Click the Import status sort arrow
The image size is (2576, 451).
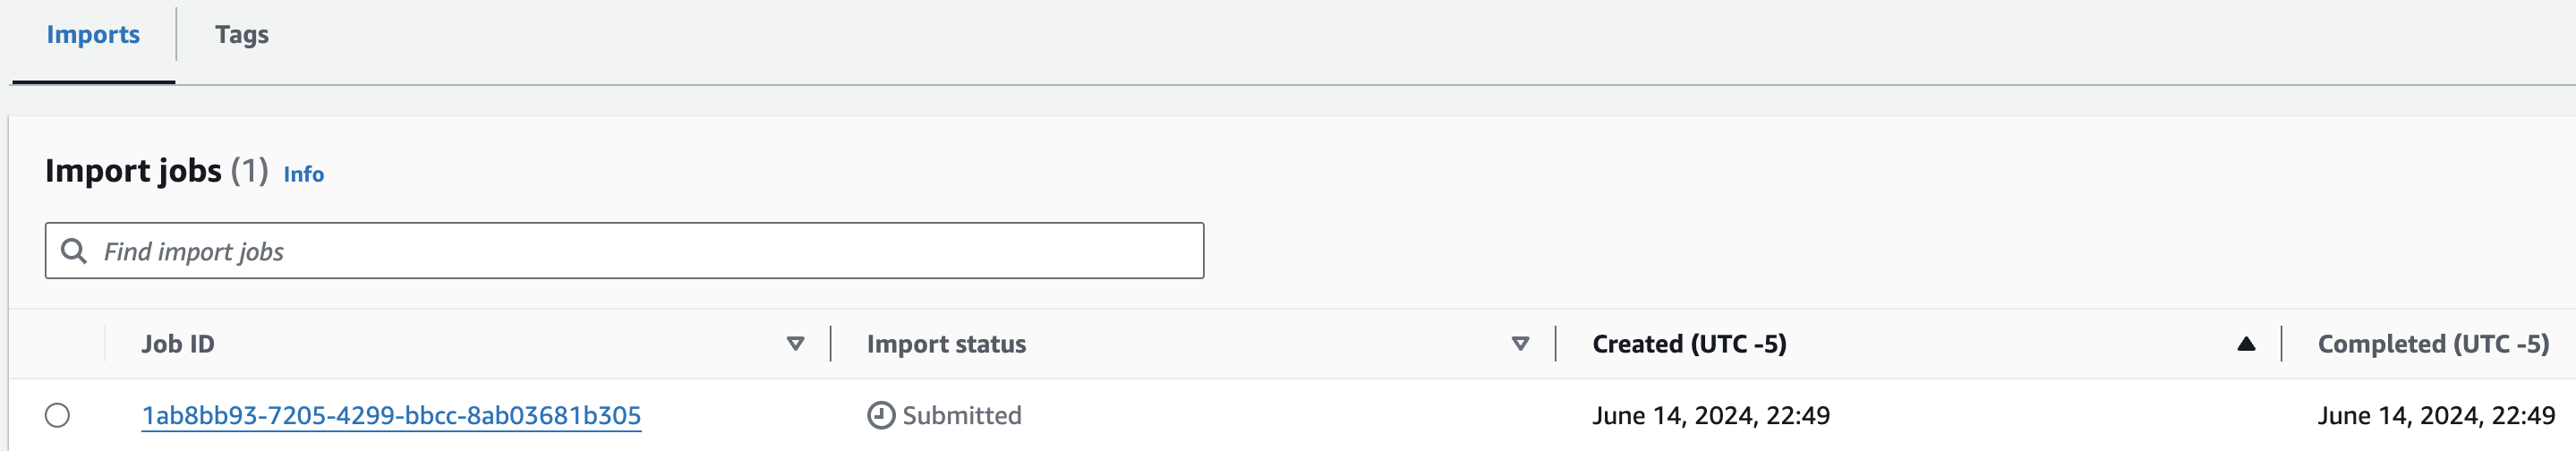click(1520, 344)
